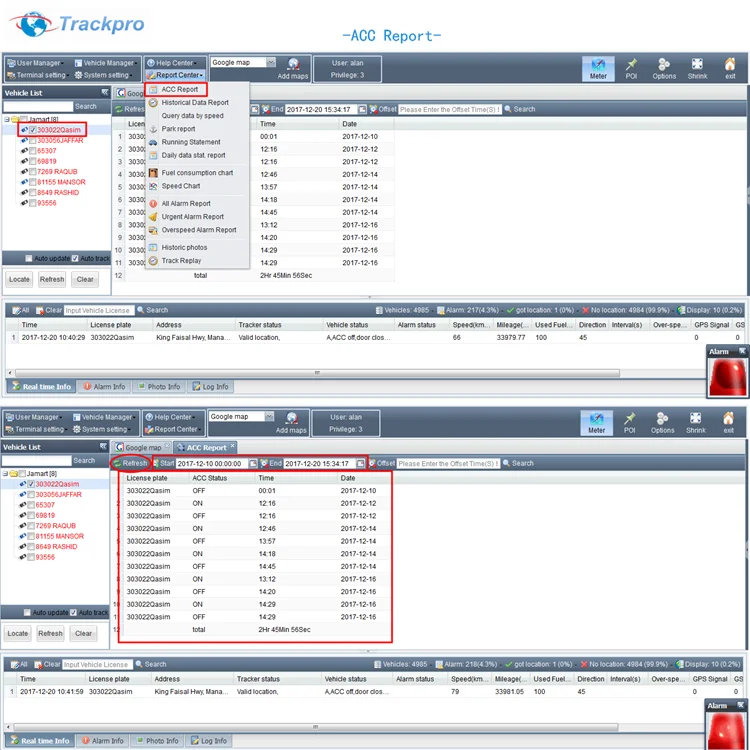Open Start date calendar picker in lower window
This screenshot has width=750, height=750.
pyautogui.click(x=253, y=463)
